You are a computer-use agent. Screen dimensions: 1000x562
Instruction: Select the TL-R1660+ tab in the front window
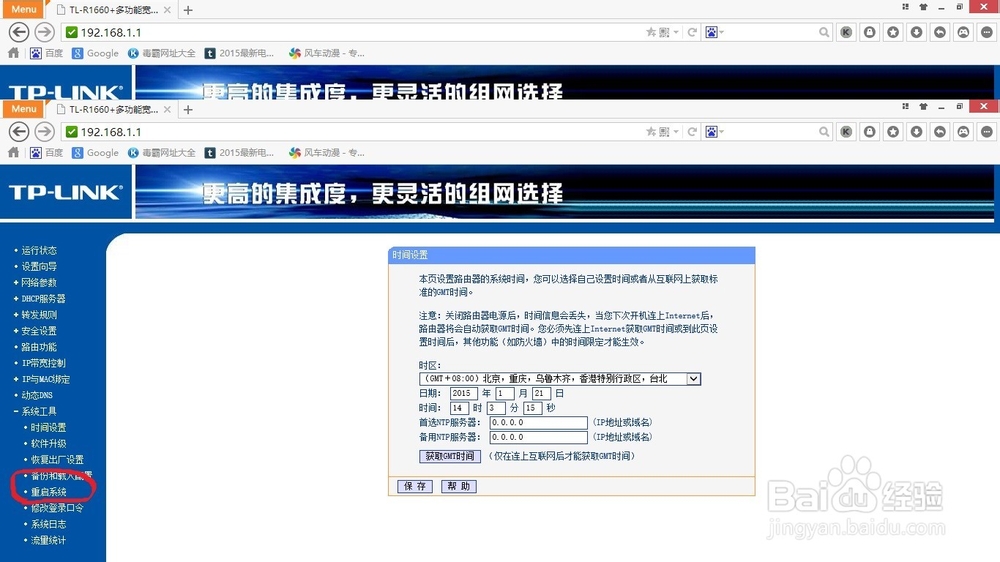click(x=114, y=110)
